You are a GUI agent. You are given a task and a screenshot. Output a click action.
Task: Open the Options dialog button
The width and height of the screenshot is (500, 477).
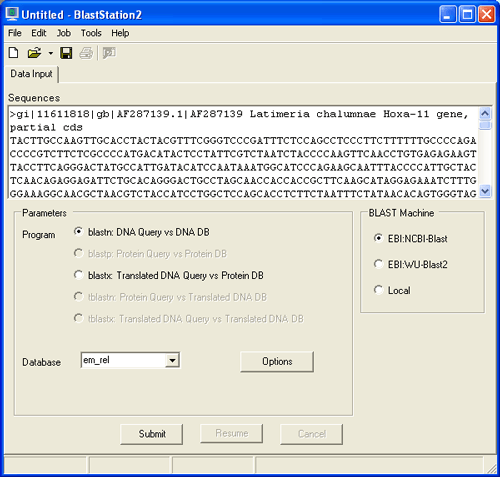point(277,361)
